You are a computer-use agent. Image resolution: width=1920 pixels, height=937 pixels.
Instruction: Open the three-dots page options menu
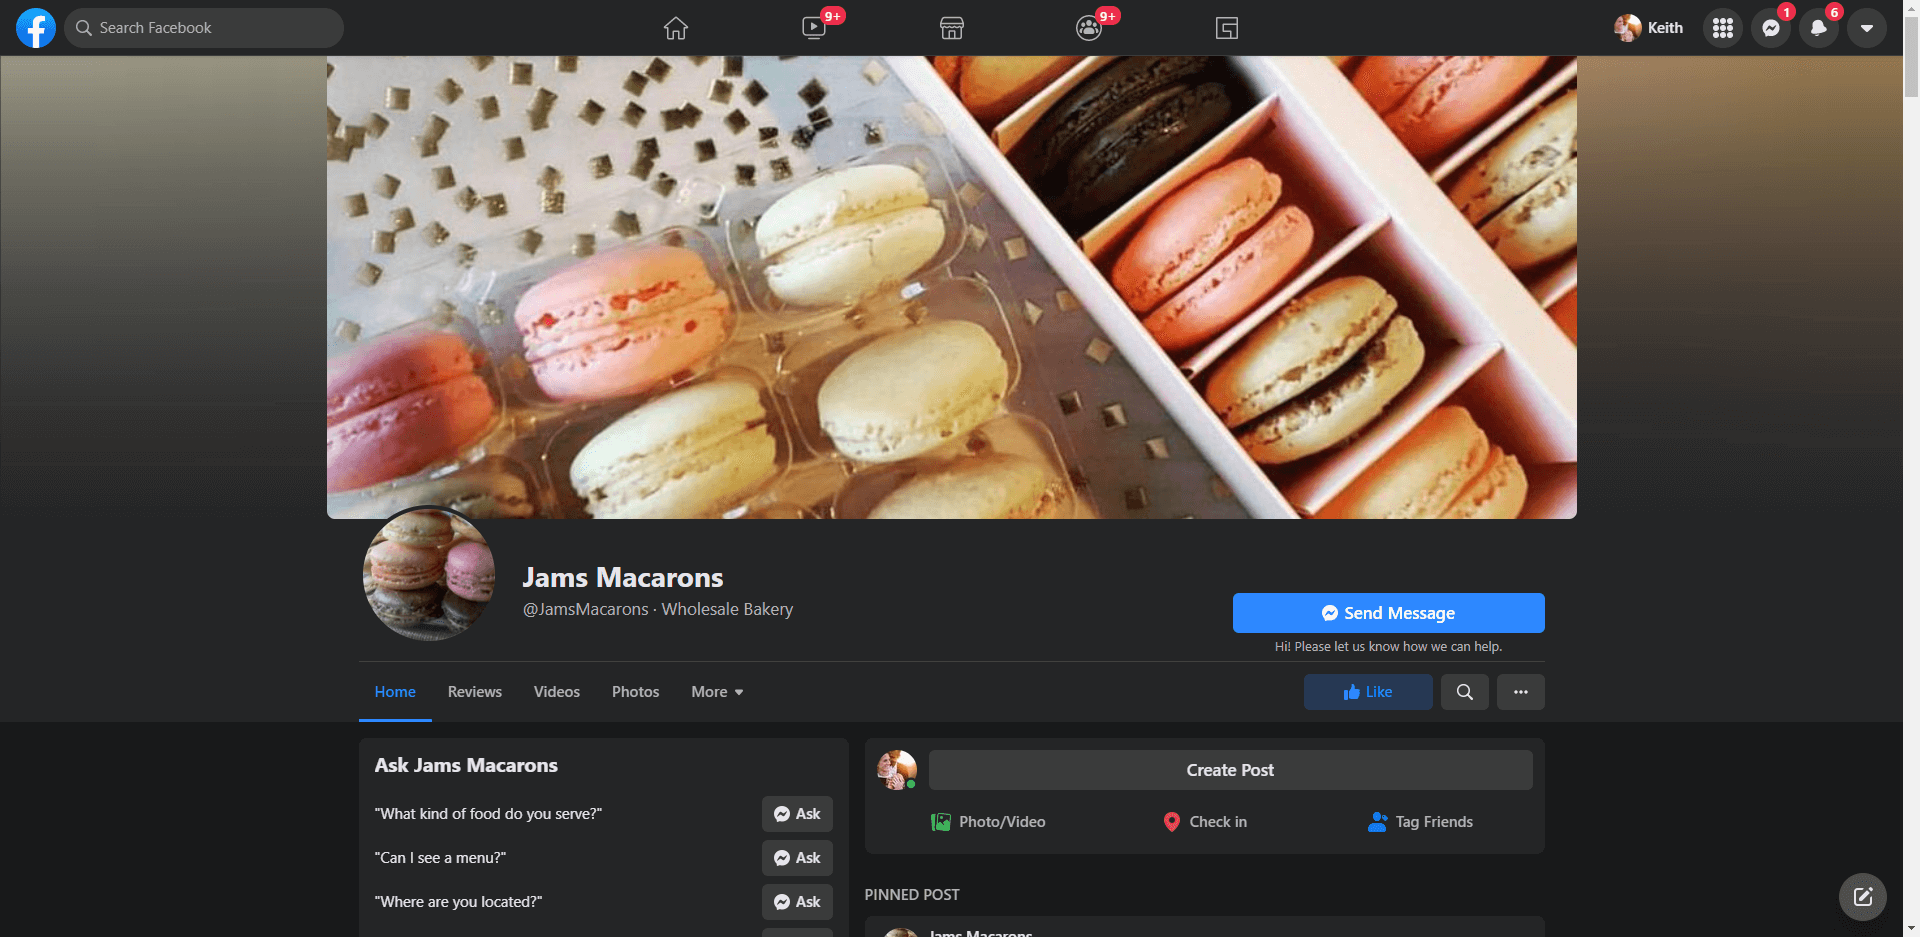[x=1520, y=692]
